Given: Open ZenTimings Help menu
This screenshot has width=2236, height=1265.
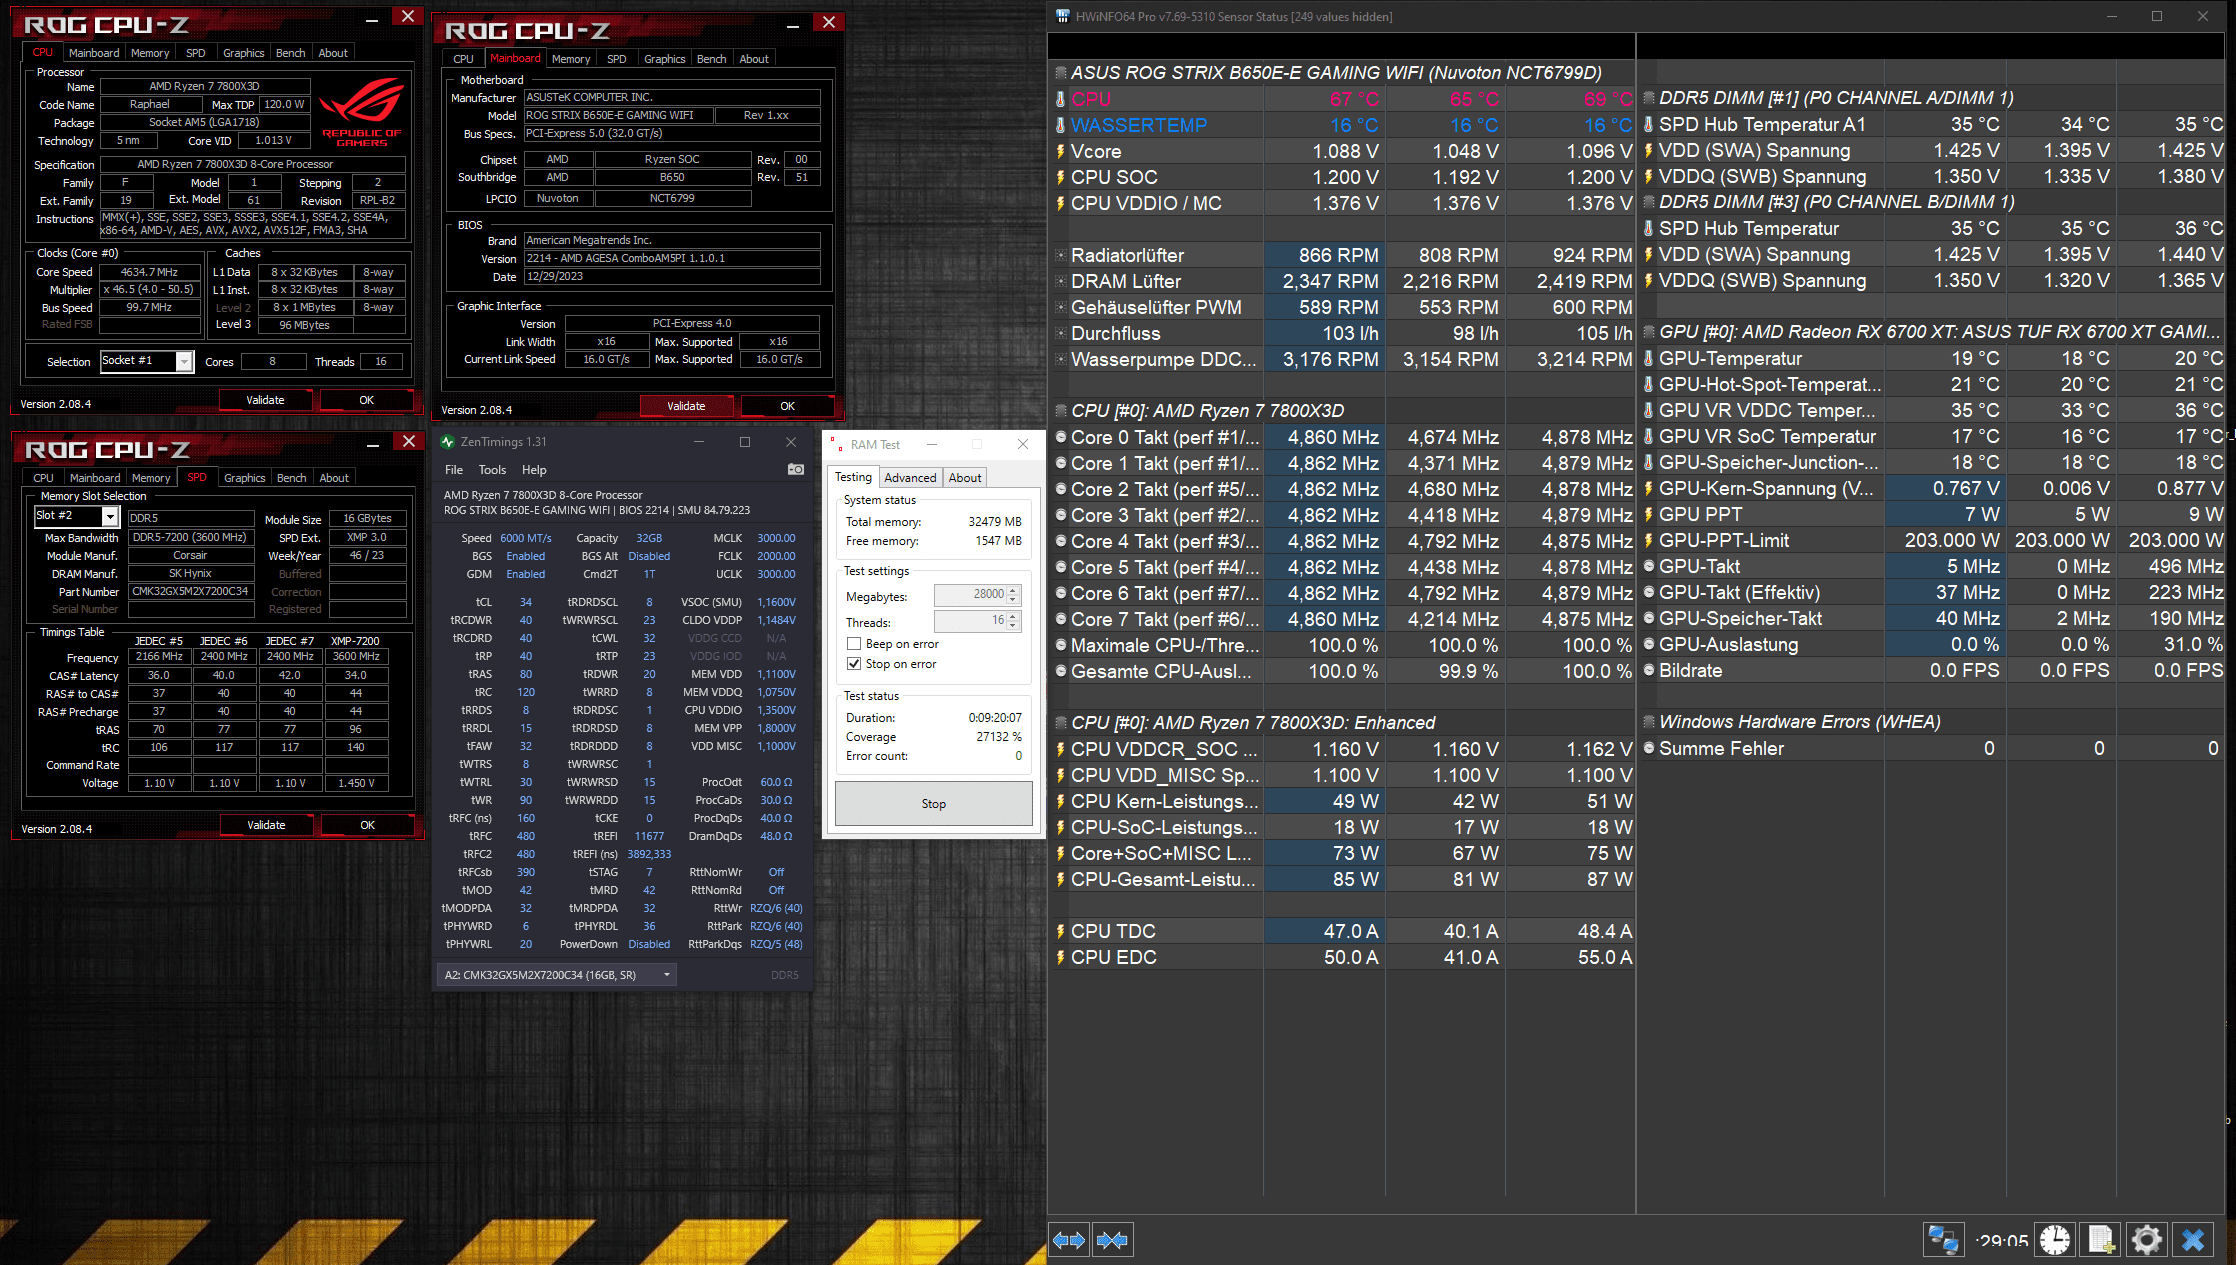Looking at the screenshot, I should [x=534, y=470].
